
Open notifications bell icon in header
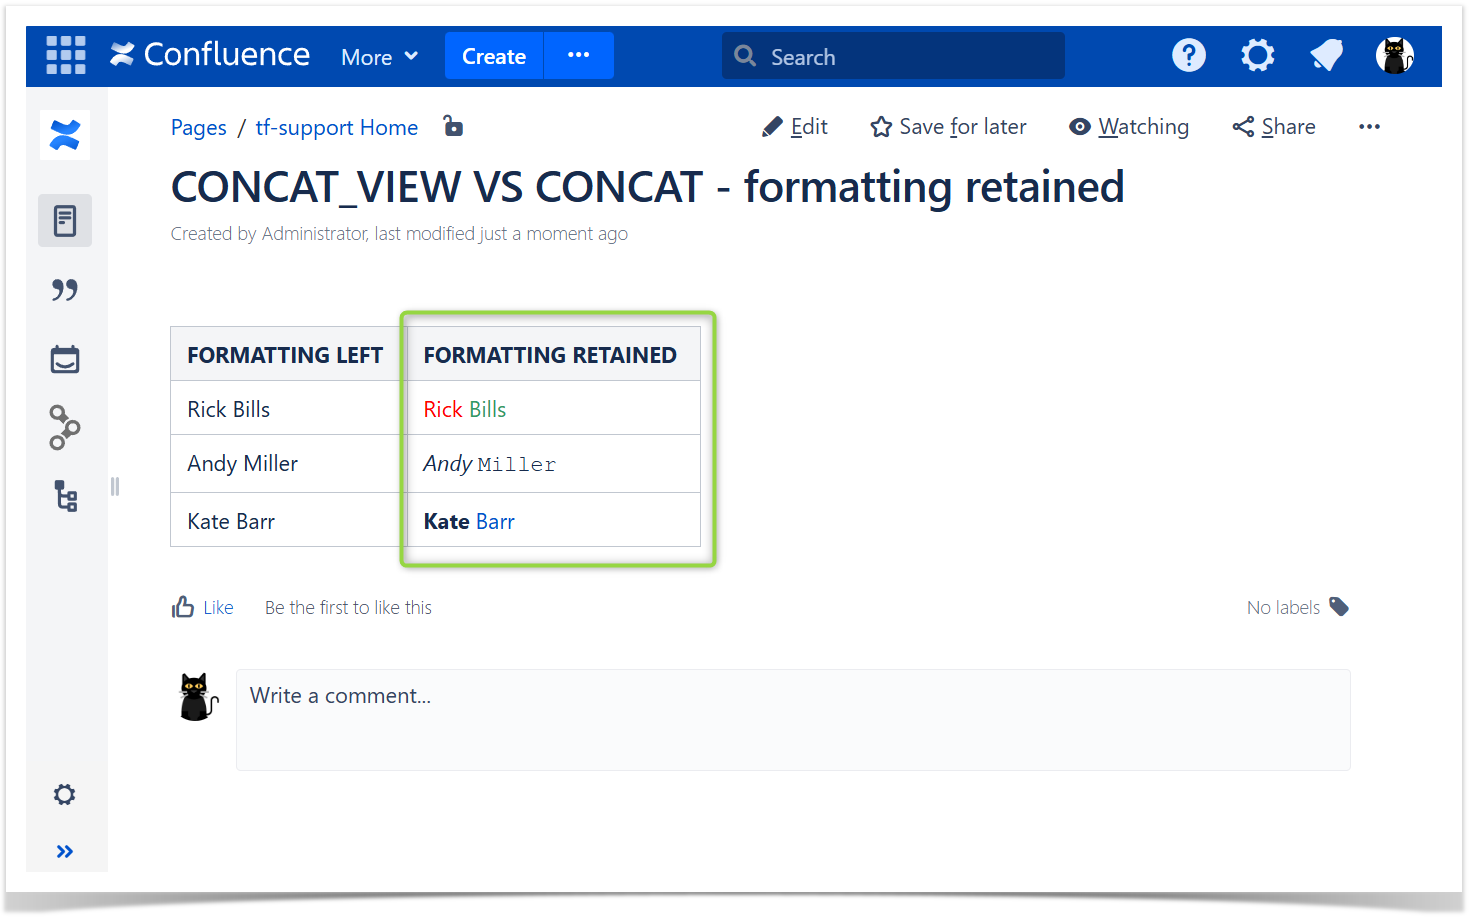(1326, 55)
